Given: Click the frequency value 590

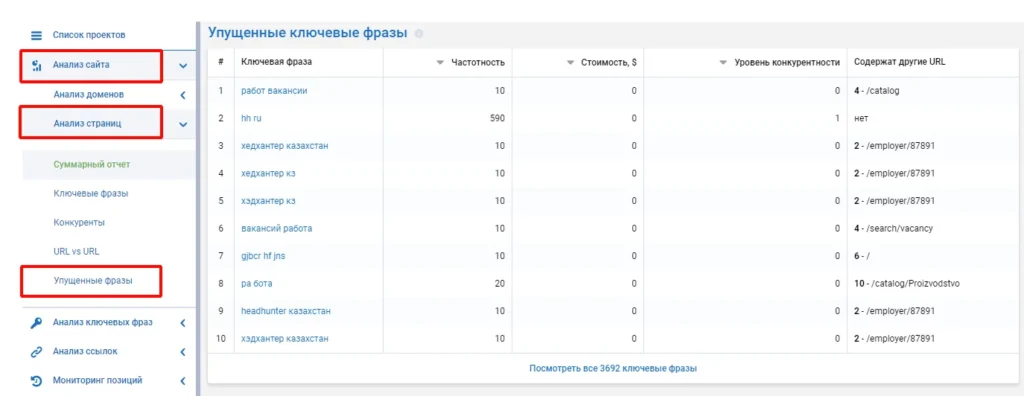Looking at the screenshot, I should 498,118.
